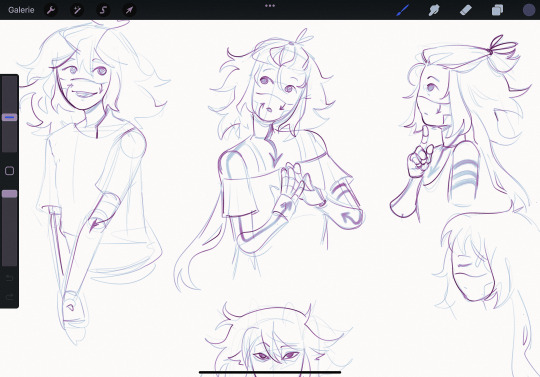This screenshot has height=377, width=540.
Task: Tap the home indicator bar at bottom
Action: pyautogui.click(x=270, y=372)
